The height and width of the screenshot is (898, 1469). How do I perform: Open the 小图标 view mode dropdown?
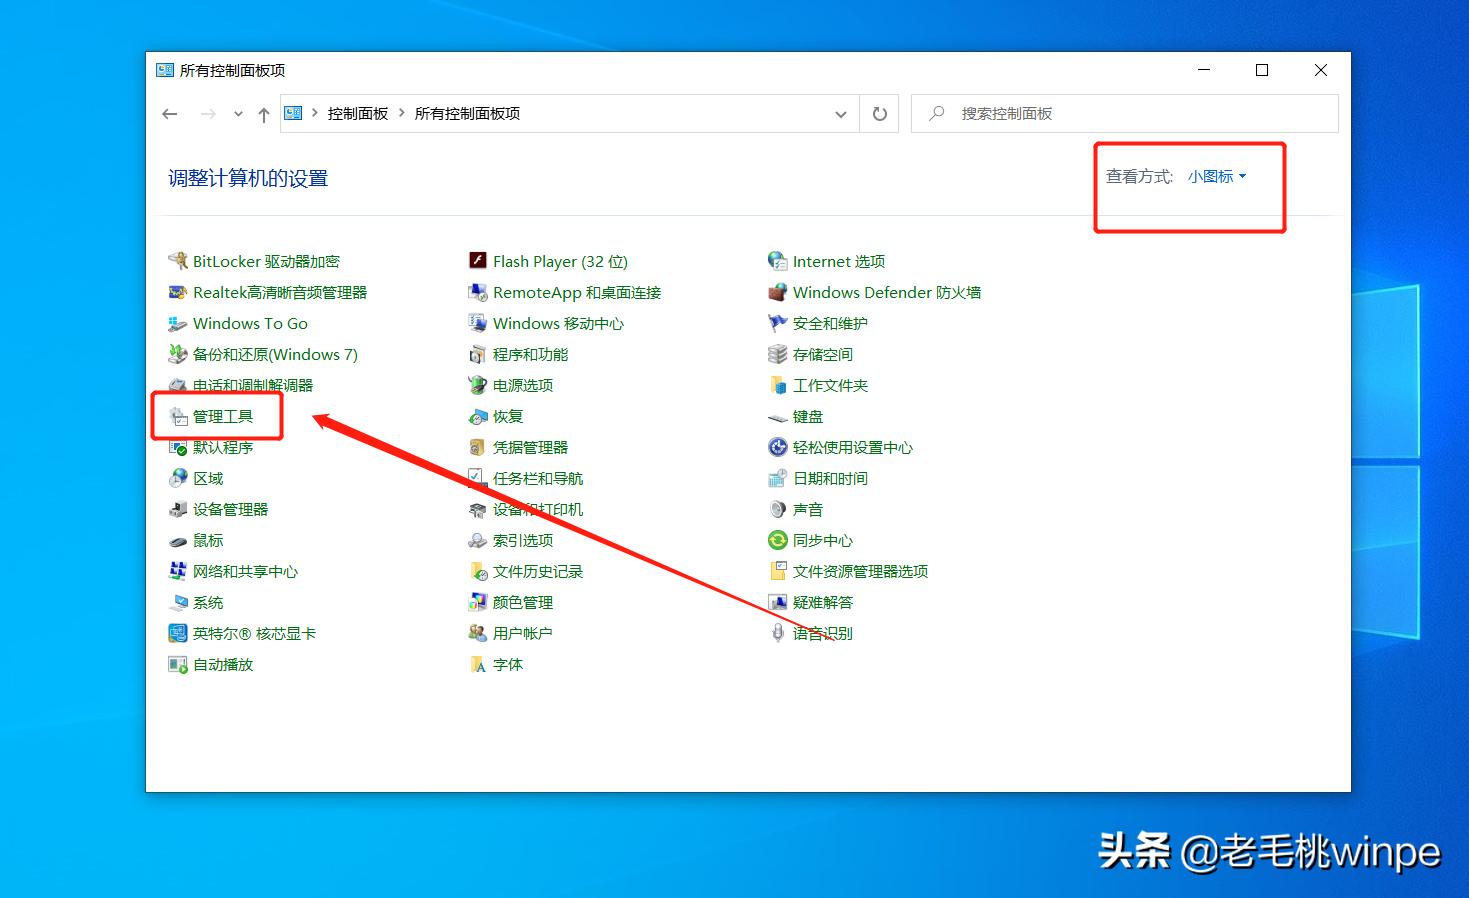1215,176
